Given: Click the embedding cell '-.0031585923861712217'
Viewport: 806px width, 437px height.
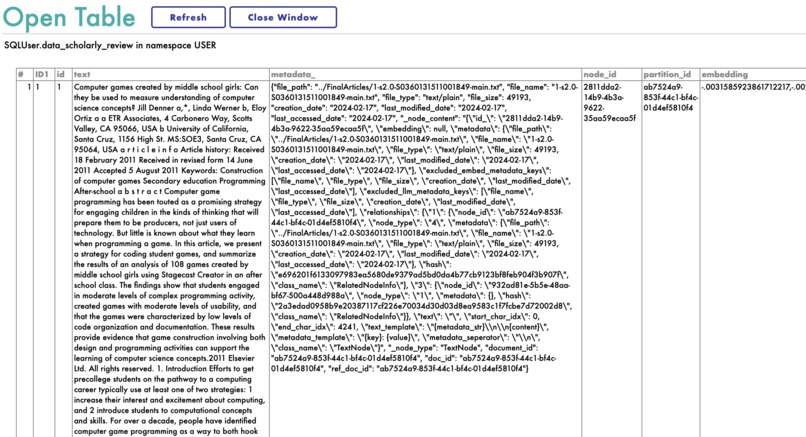Looking at the screenshot, I should pyautogui.click(x=753, y=259).
